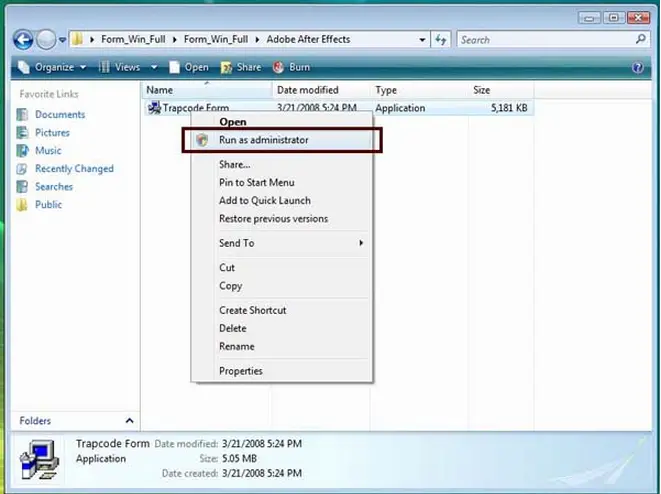Open the address bar history dropdown
Screen dimensions: 661x494
click(x=422, y=40)
